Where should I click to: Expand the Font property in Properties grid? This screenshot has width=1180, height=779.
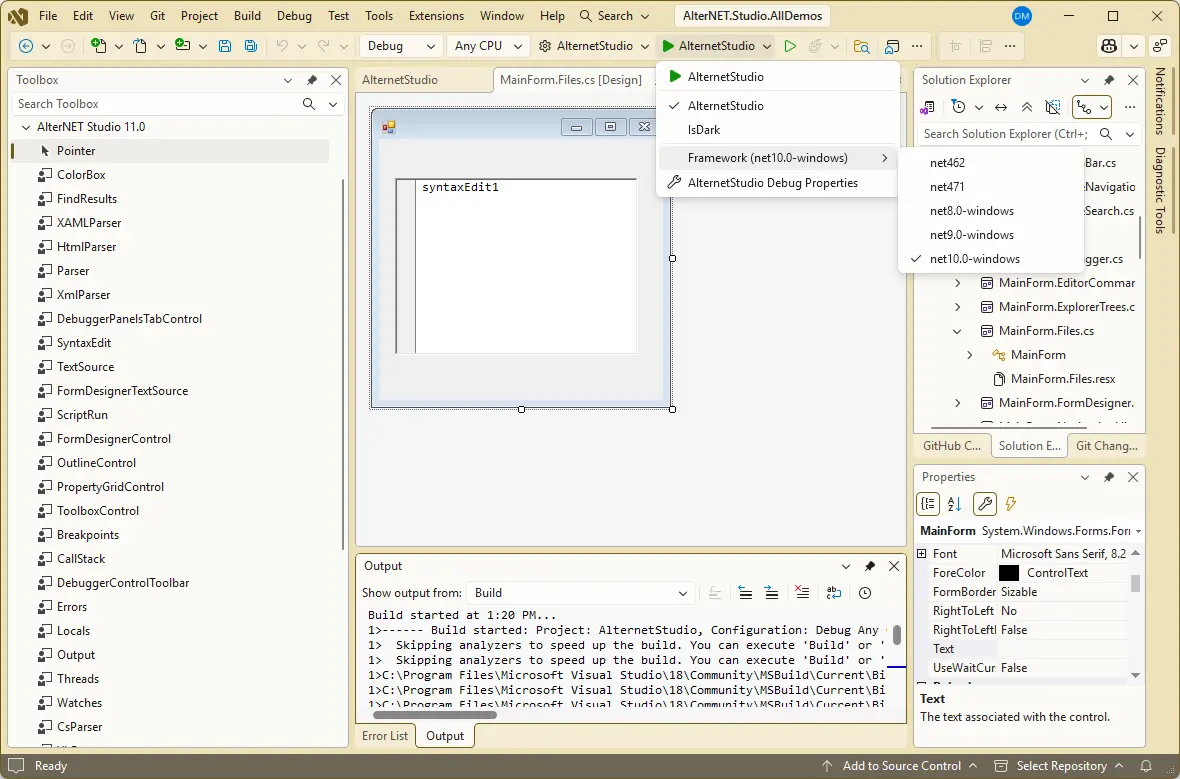click(x=922, y=554)
